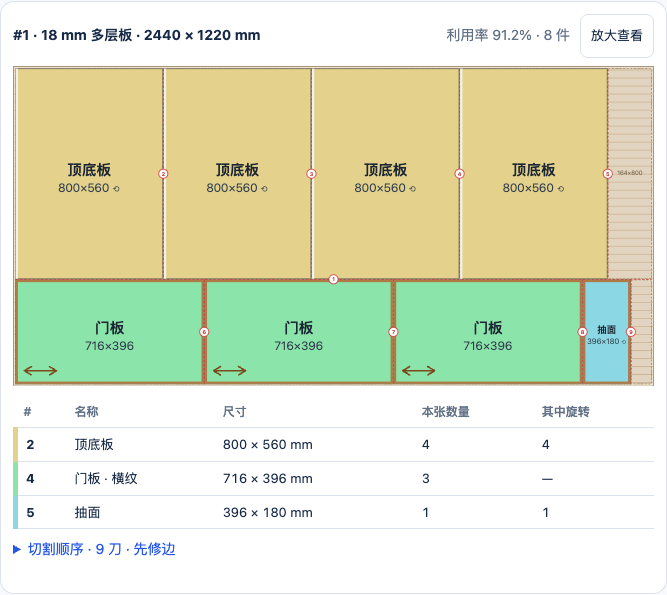The height and width of the screenshot is (595, 667).
Task: Click row number 5 of the 抽面 row
Action: click(30, 512)
